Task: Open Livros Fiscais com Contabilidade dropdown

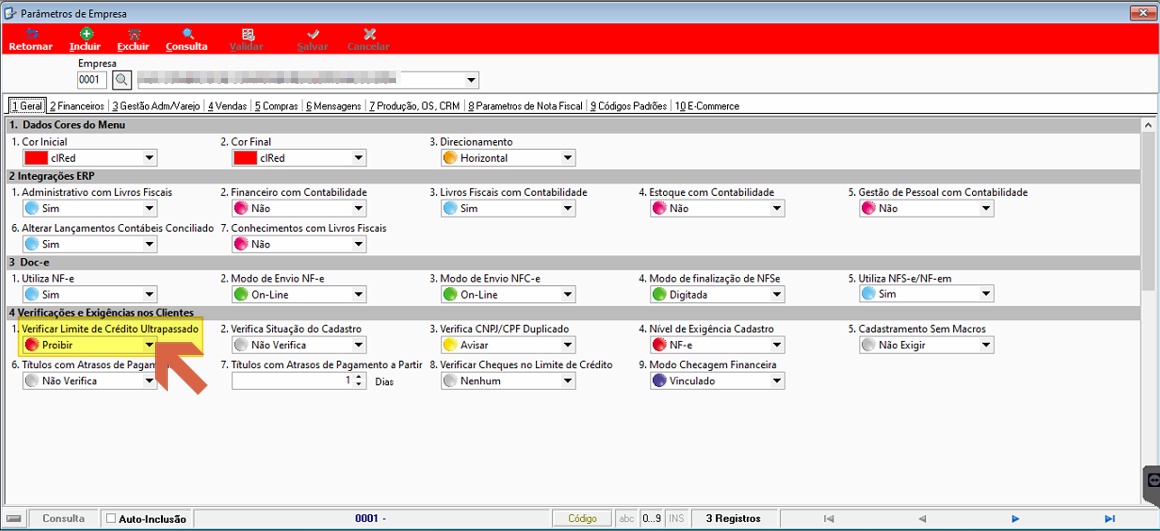Action: (x=567, y=209)
